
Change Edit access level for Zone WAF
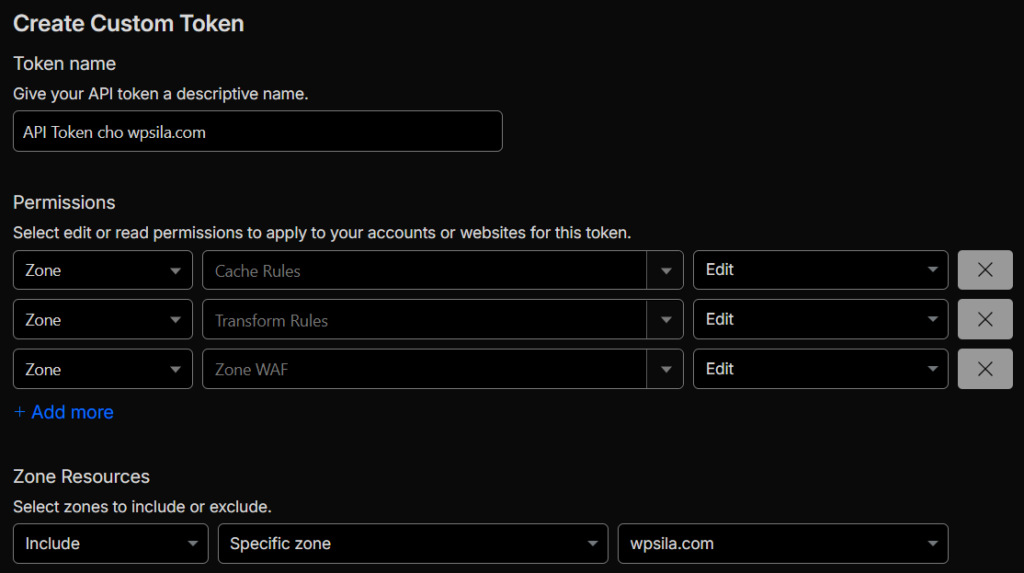tap(820, 369)
